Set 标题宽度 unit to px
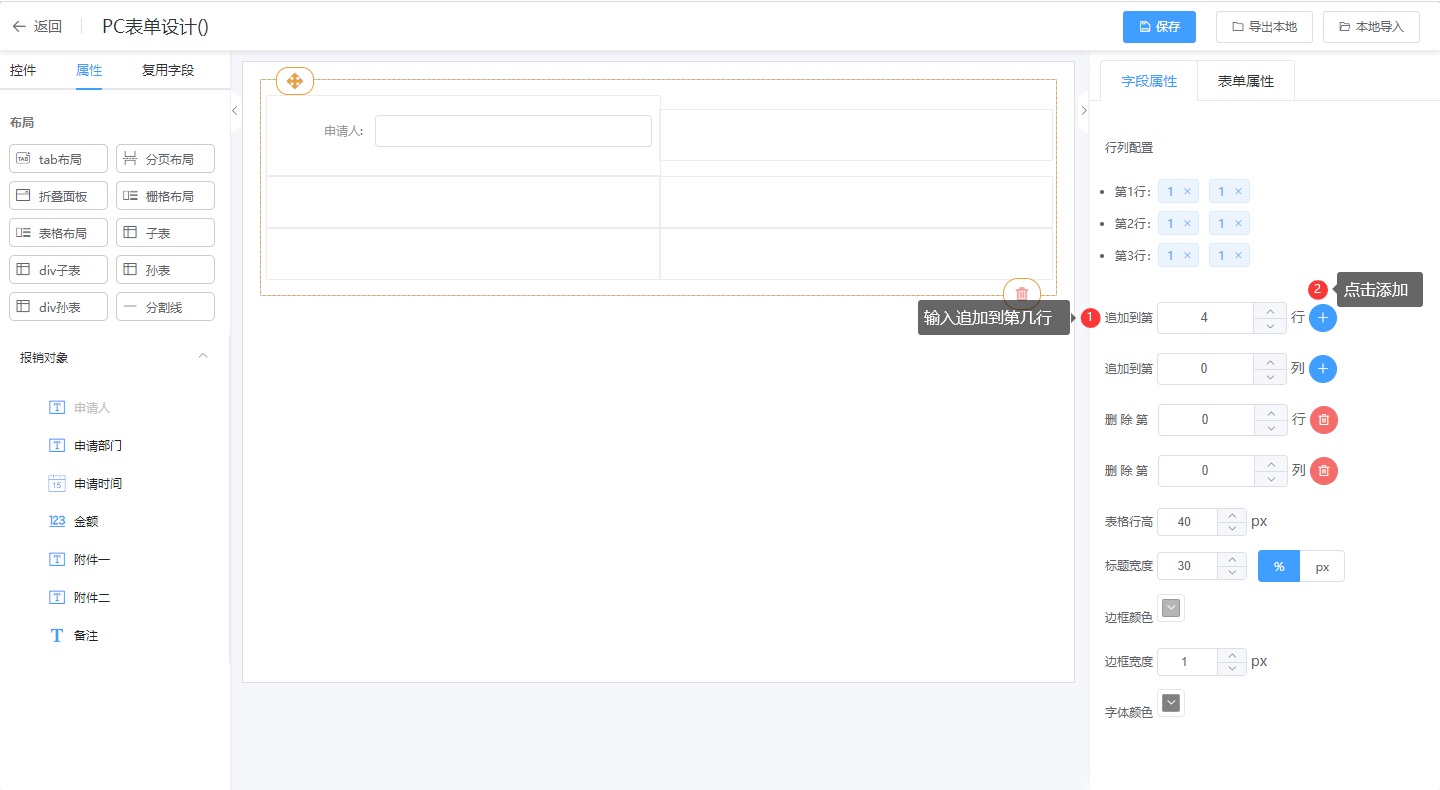This screenshot has height=790, width=1440. 1322,567
